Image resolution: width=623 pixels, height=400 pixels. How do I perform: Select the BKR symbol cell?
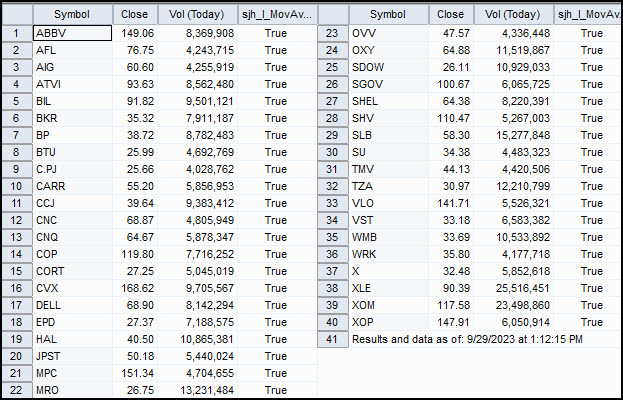coord(73,118)
